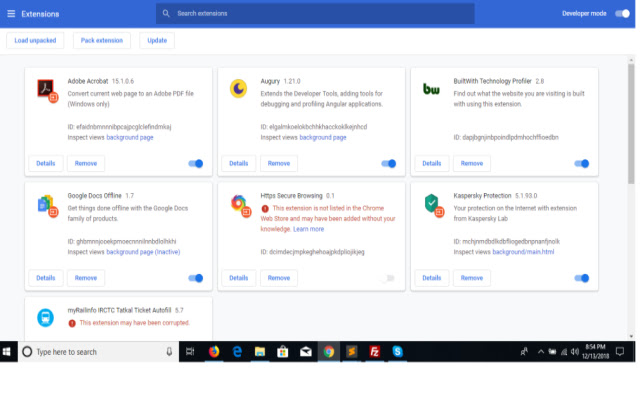Click the Load unpacked button
Screen dimensions: 640x400
point(35,40)
